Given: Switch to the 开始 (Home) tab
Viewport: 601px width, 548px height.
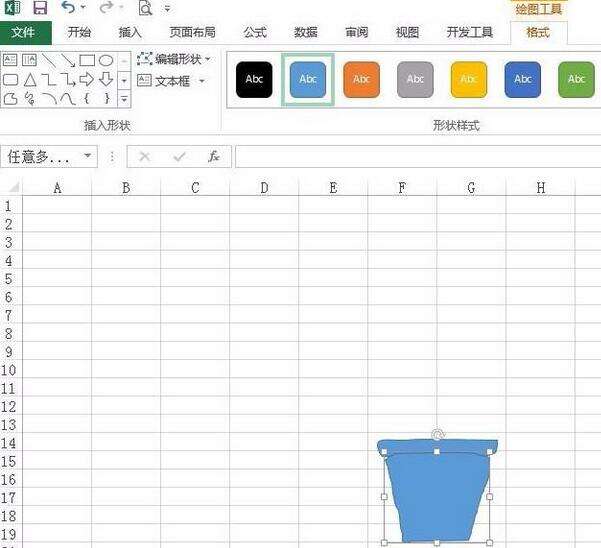Looking at the screenshot, I should (79, 33).
